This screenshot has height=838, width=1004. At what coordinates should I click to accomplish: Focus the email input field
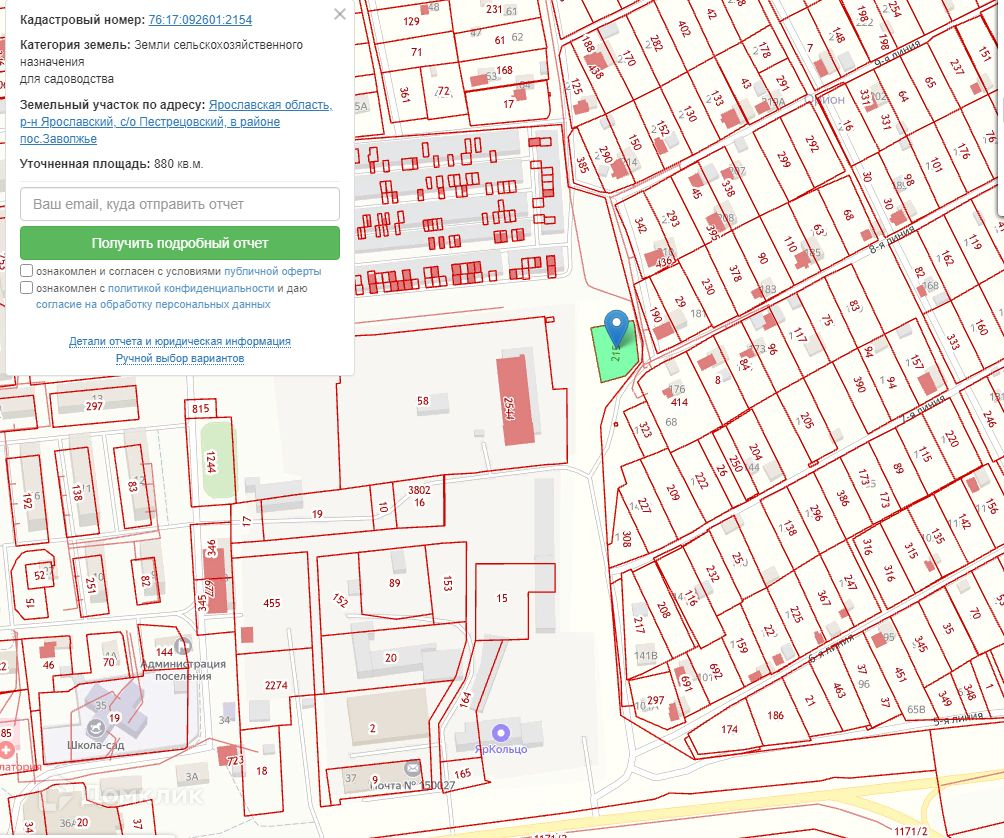[180, 204]
